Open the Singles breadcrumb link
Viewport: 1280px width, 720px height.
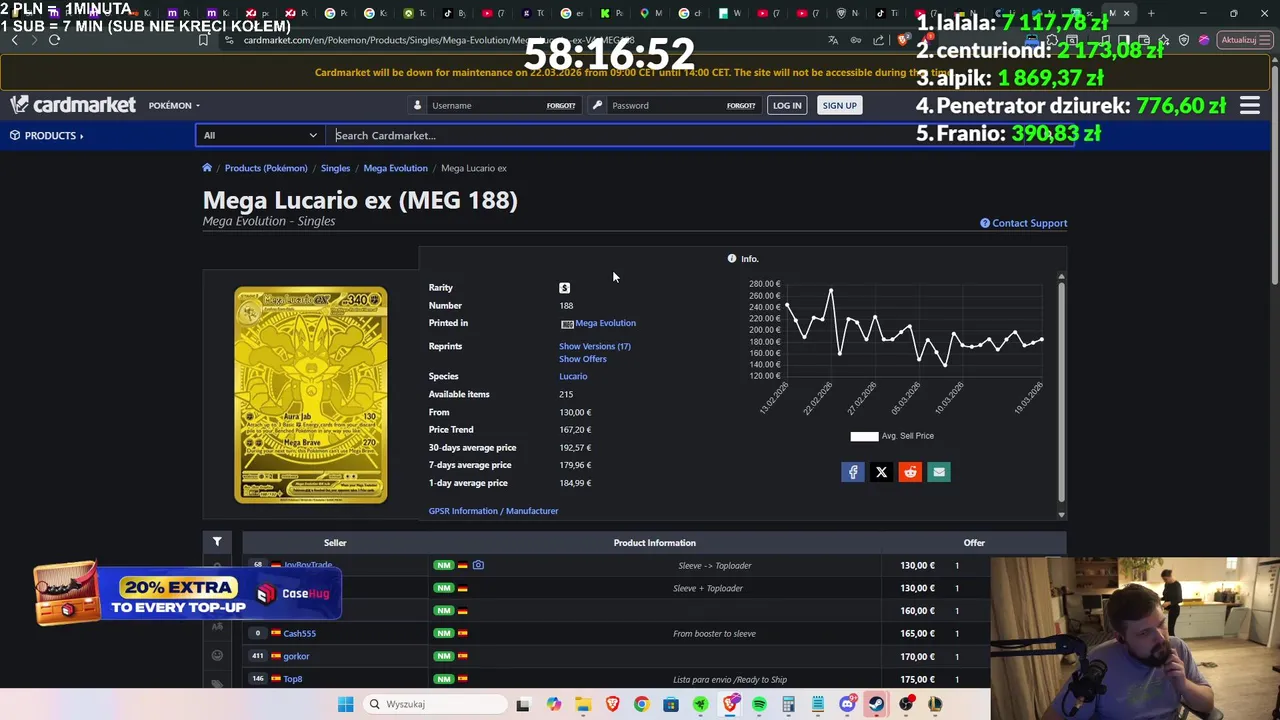tap(335, 168)
